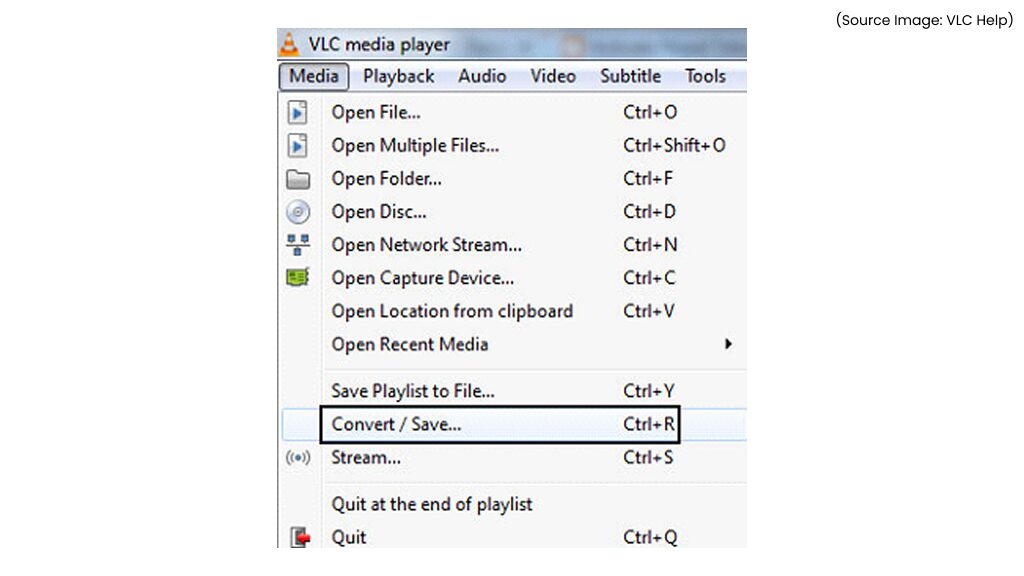Click the VLC cone icon in the title bar

[290, 43]
